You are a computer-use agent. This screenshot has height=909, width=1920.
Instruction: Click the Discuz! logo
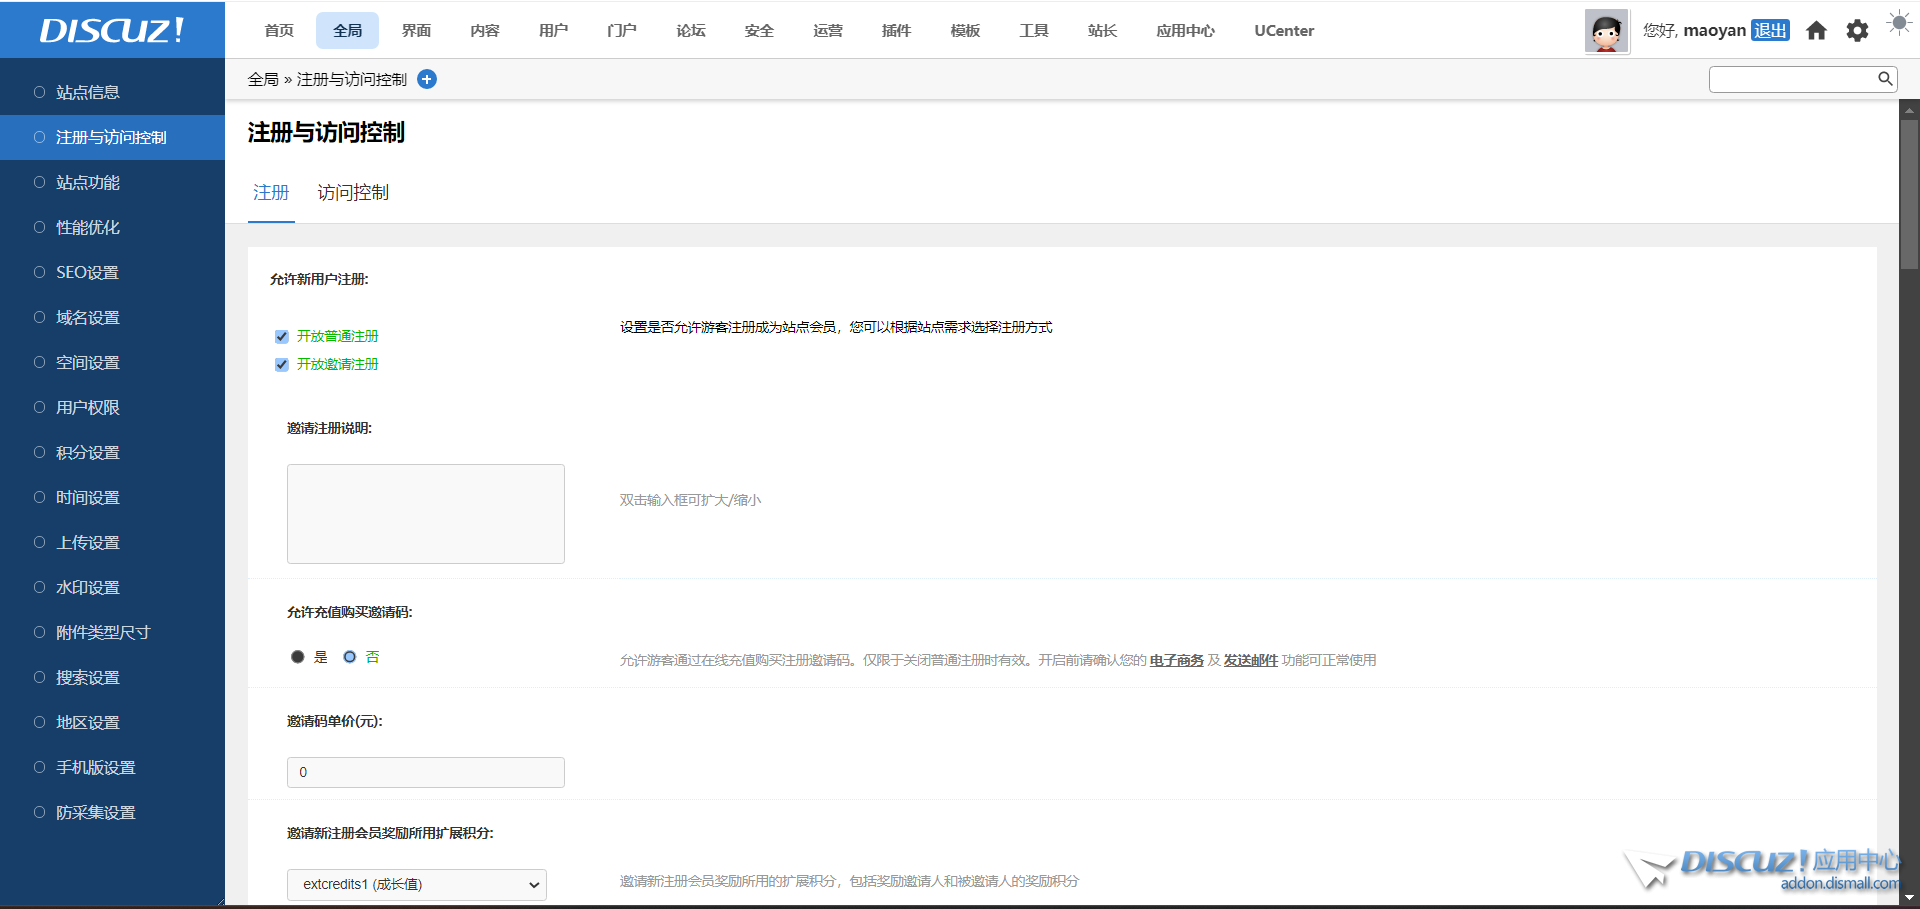[112, 30]
